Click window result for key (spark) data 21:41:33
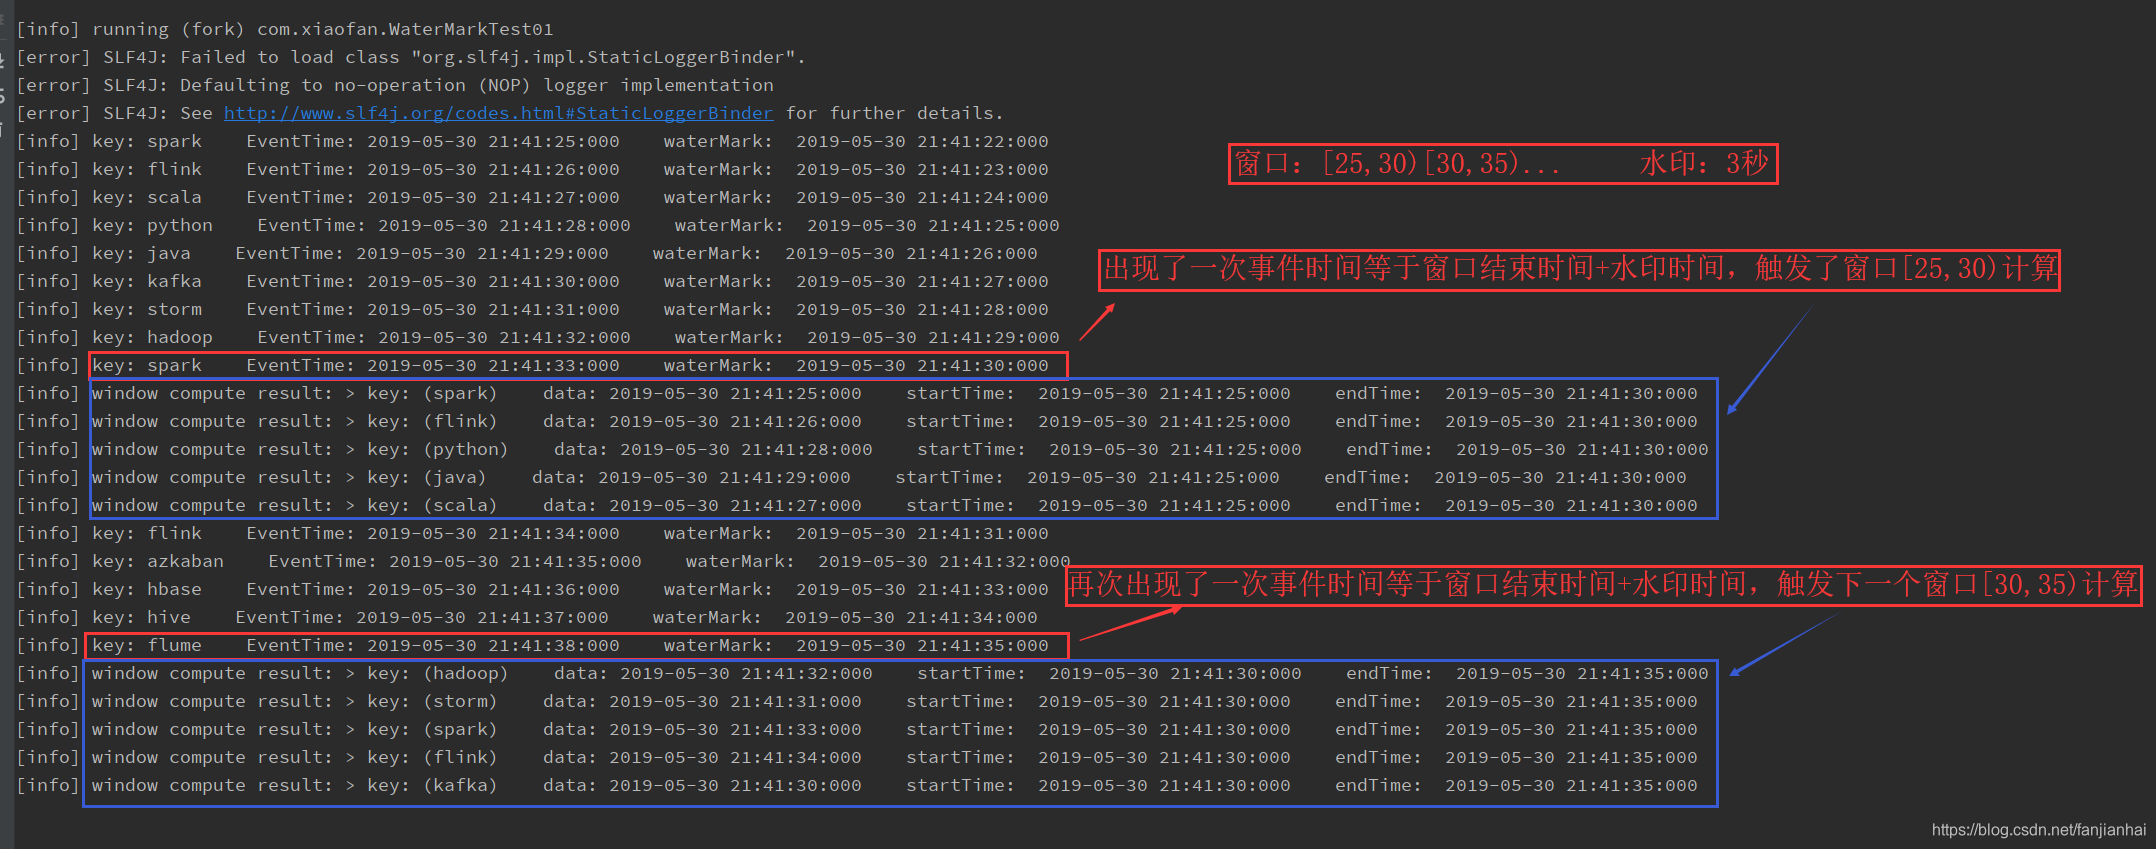2156x849 pixels. [857, 729]
